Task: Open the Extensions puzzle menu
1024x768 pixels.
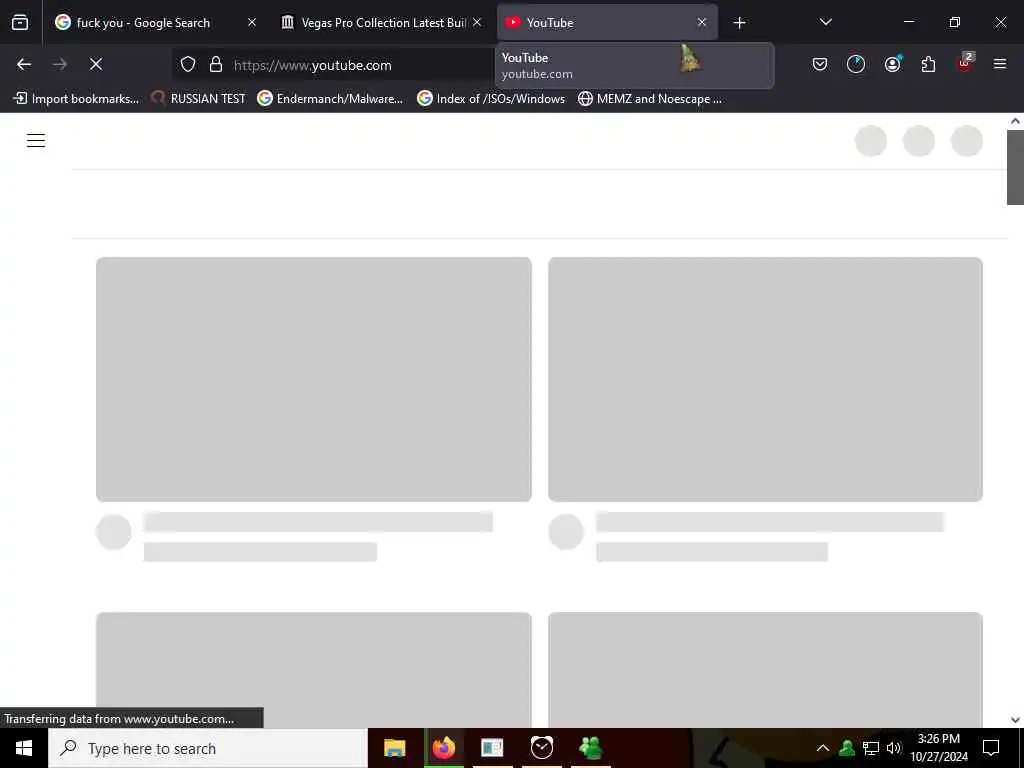Action: tap(928, 65)
